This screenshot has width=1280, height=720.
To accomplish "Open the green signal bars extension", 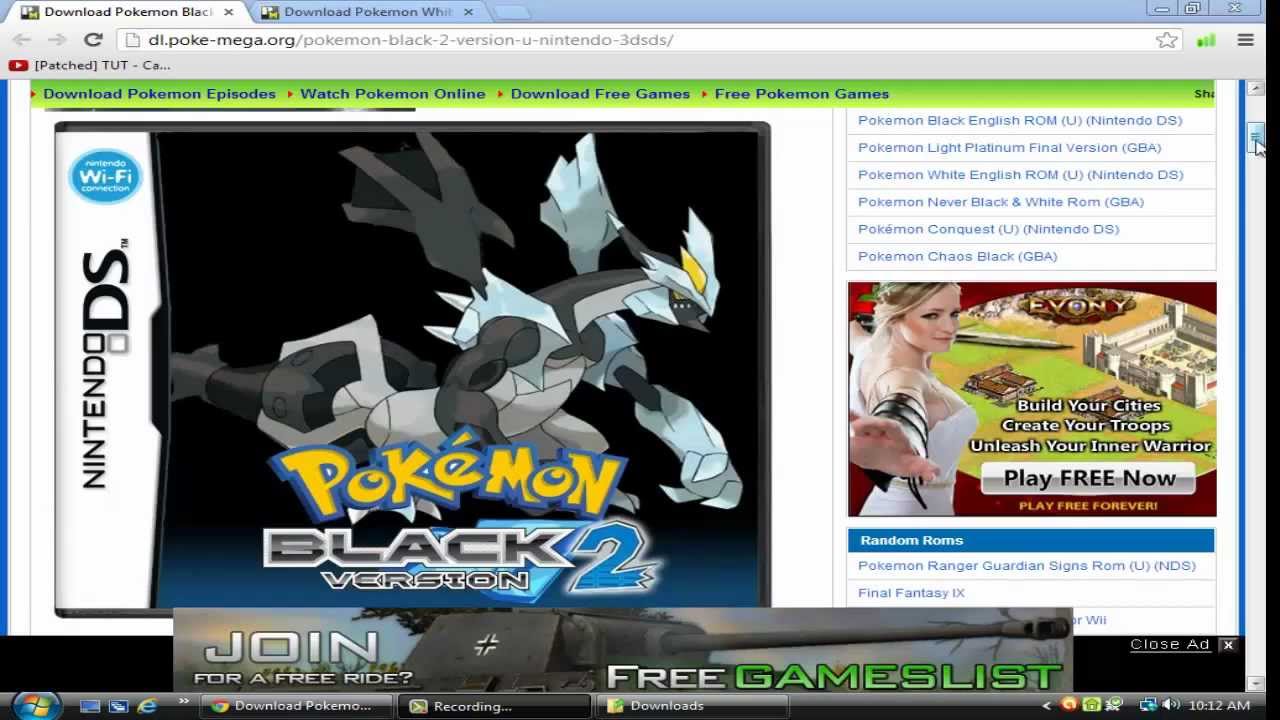I will (x=1206, y=40).
